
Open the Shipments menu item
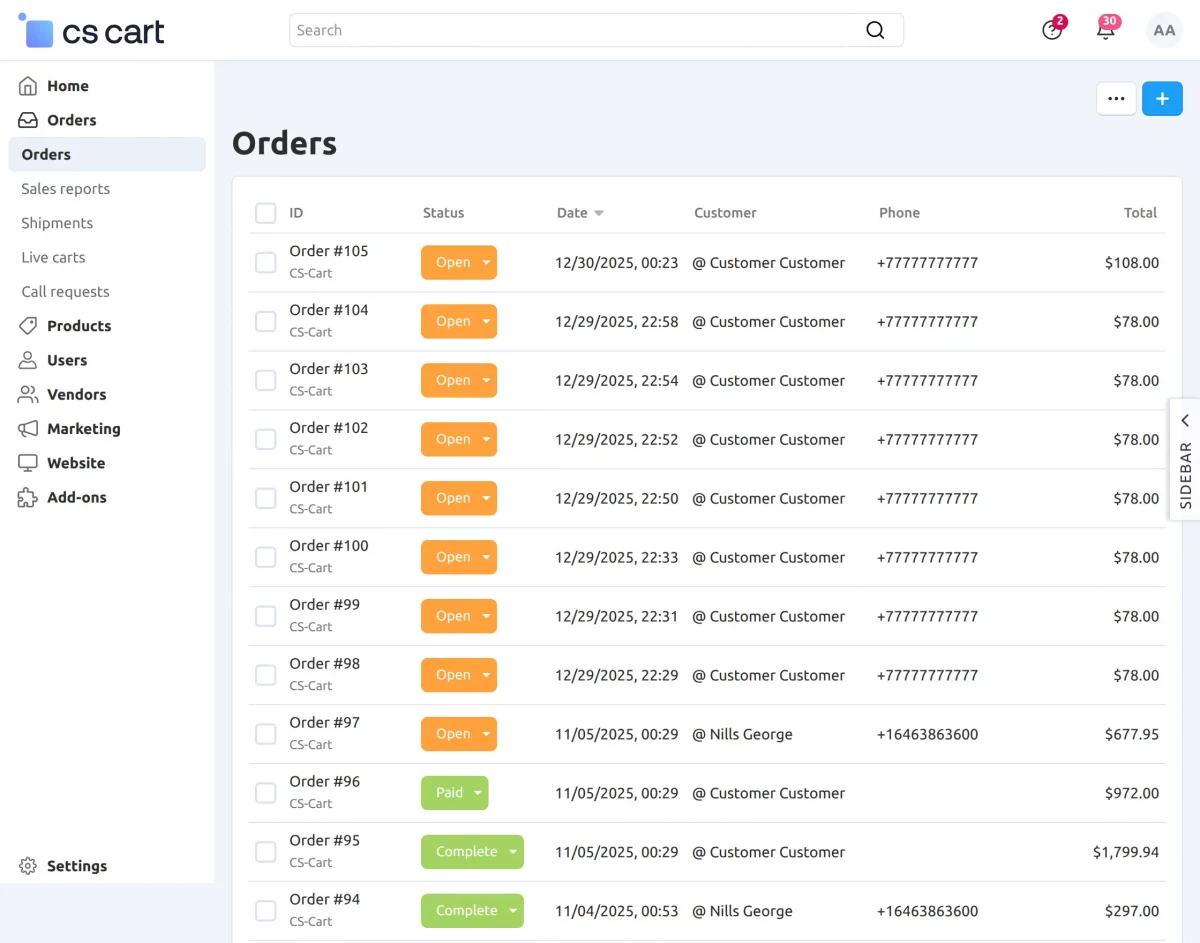pyautogui.click(x=56, y=222)
